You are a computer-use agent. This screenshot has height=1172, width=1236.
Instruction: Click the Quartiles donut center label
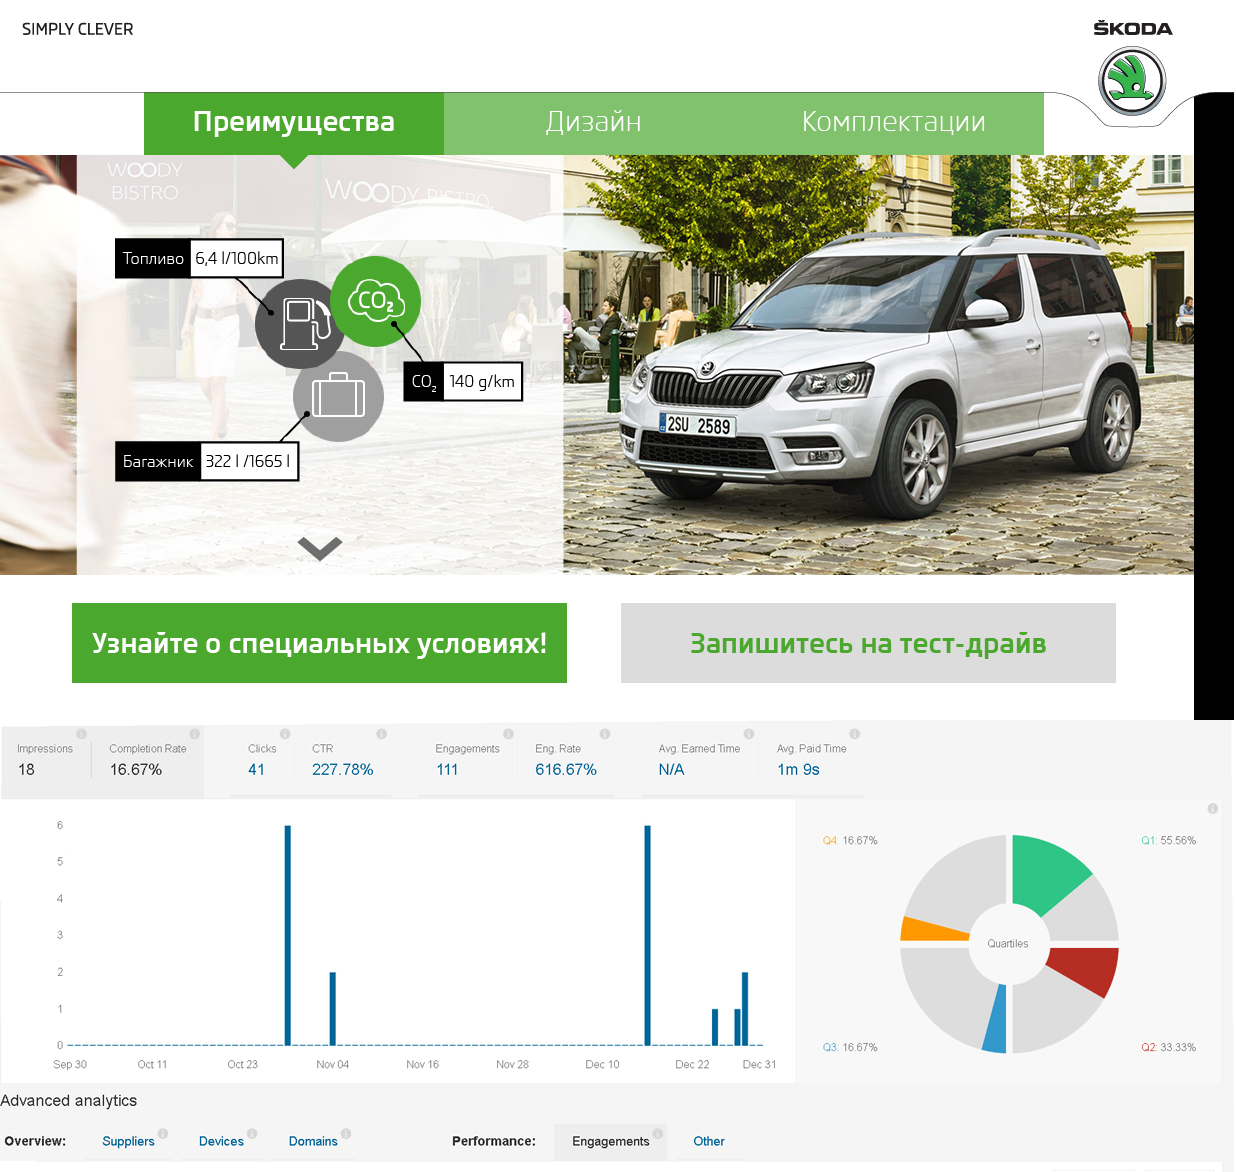(x=1008, y=944)
